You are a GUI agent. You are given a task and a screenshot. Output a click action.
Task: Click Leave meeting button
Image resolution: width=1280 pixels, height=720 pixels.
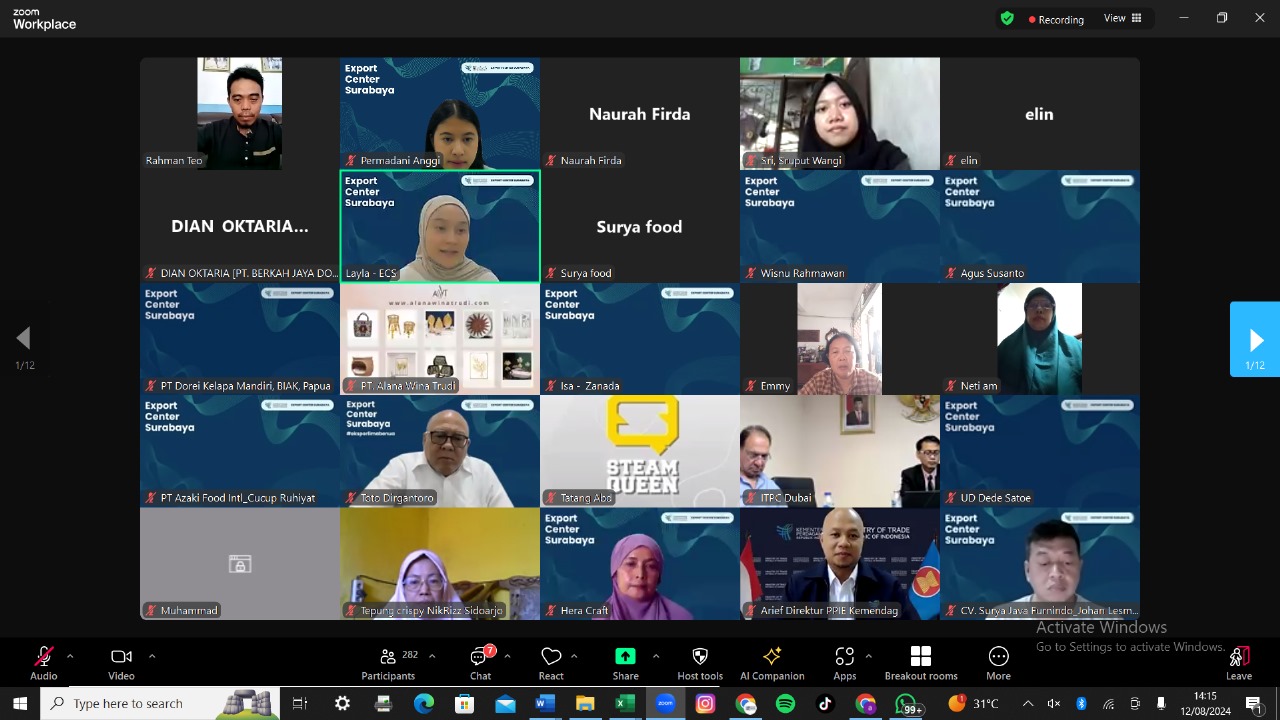[1239, 664]
